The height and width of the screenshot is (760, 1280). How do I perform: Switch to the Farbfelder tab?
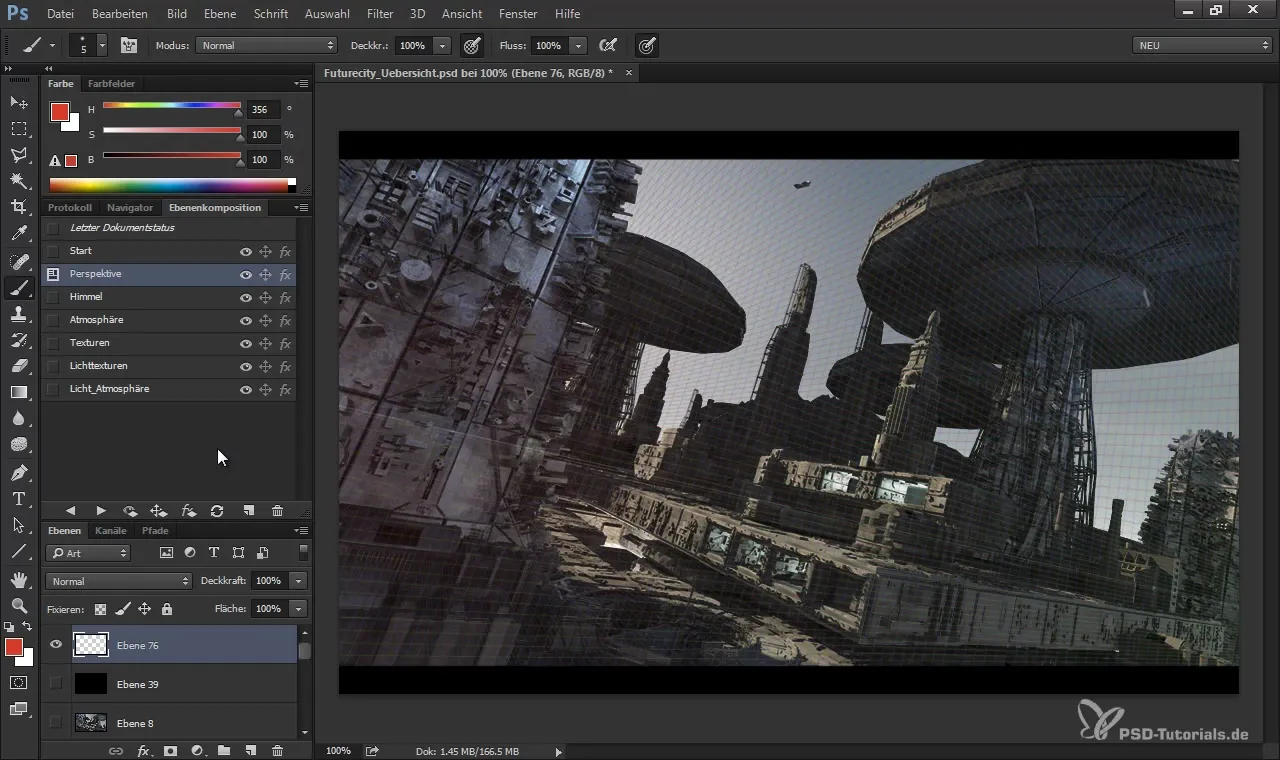click(x=111, y=84)
